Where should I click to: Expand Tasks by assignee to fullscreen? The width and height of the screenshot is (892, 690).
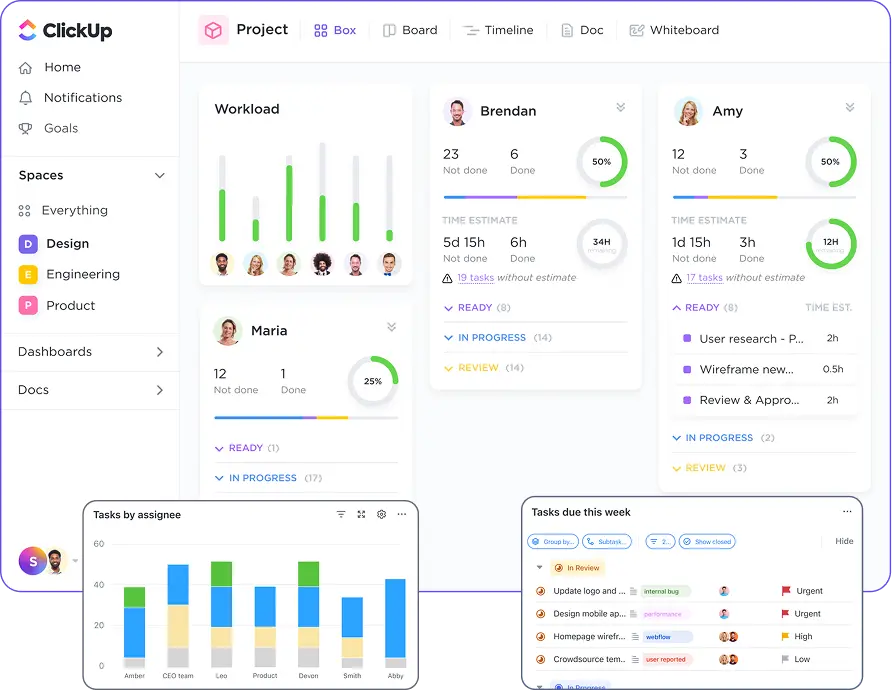(x=361, y=514)
